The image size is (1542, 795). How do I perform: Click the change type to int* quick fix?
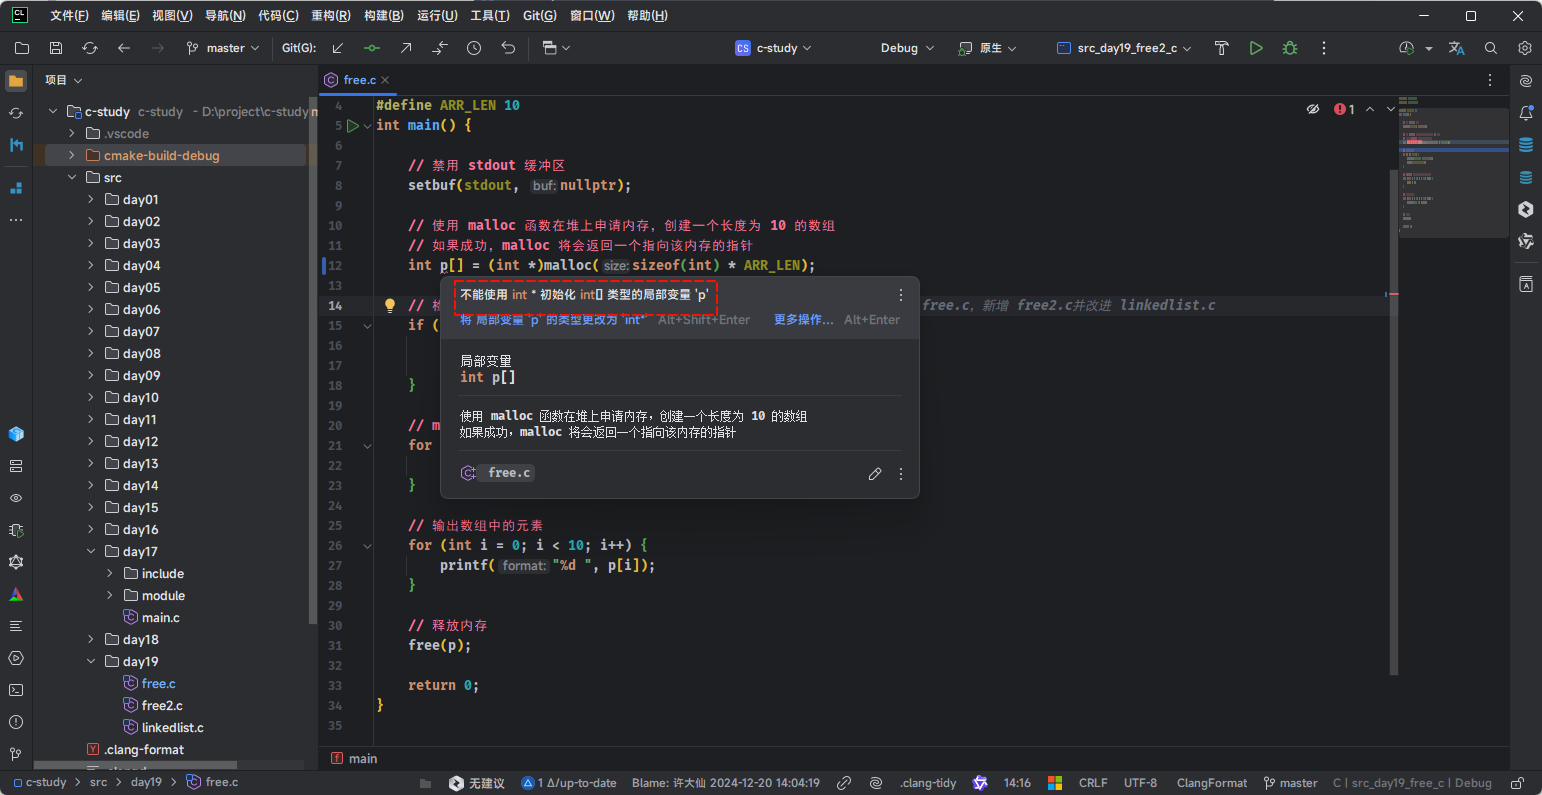click(x=552, y=320)
